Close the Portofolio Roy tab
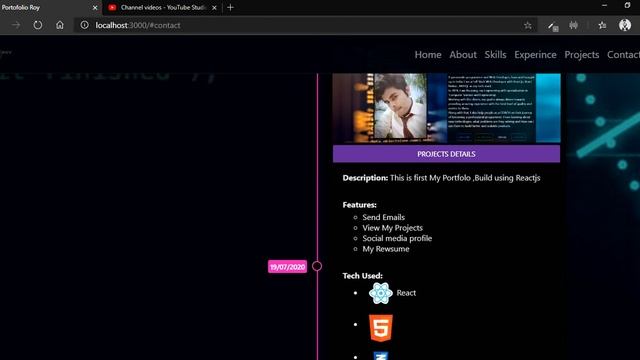This screenshot has height=360, width=640. coord(95,7)
